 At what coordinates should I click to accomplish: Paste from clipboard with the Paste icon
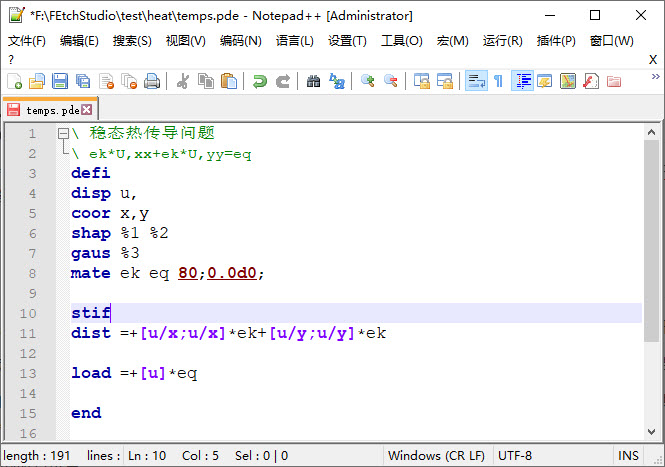pyautogui.click(x=229, y=81)
